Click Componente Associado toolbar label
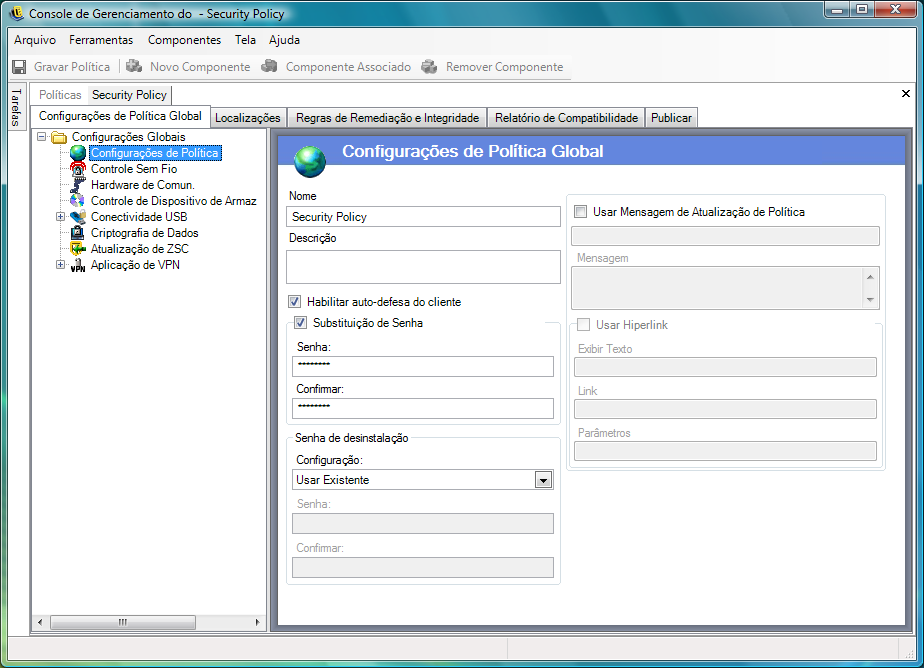The height and width of the screenshot is (668, 924). [348, 67]
